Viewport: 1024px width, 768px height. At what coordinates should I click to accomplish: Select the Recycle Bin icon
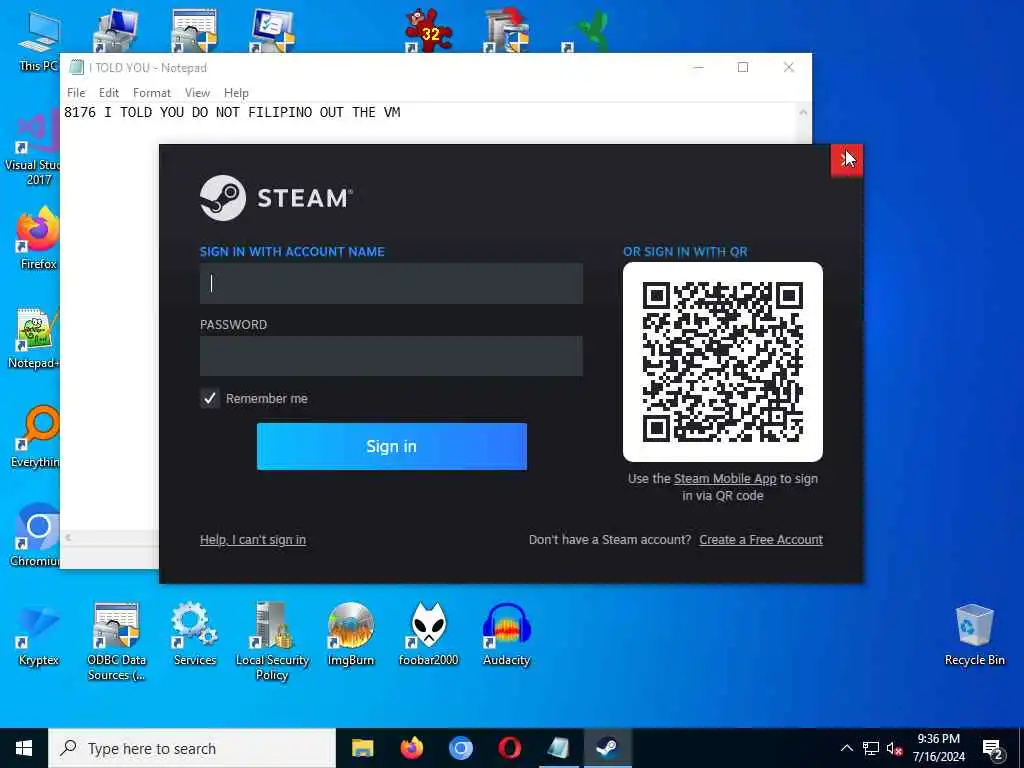click(974, 635)
